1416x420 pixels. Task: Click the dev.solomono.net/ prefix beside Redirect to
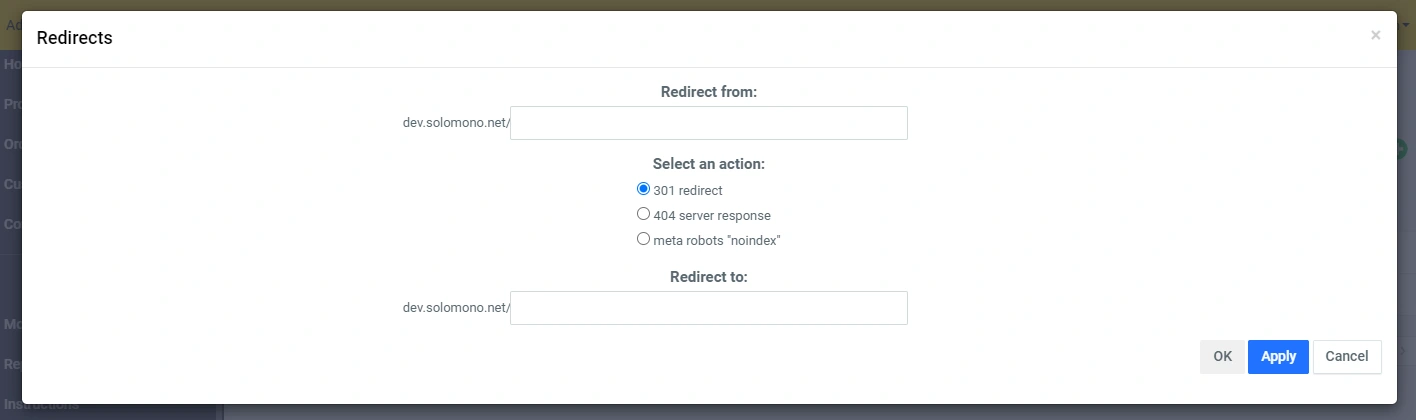tap(456, 308)
